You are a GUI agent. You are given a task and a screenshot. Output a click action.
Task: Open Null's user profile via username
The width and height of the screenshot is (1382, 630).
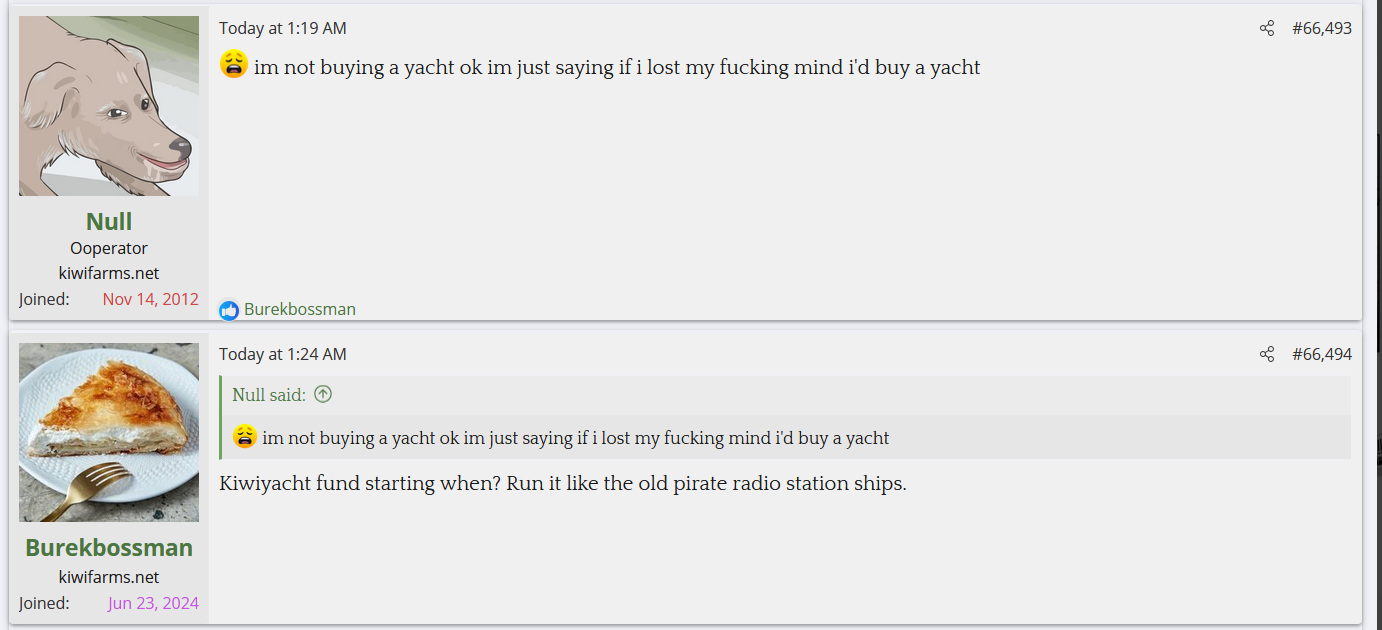point(109,221)
